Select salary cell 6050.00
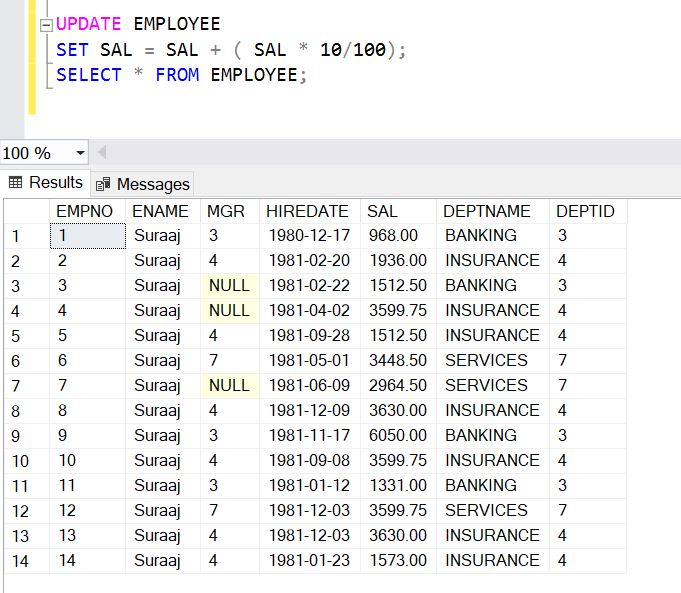Image resolution: width=681 pixels, height=593 pixels. (x=398, y=436)
